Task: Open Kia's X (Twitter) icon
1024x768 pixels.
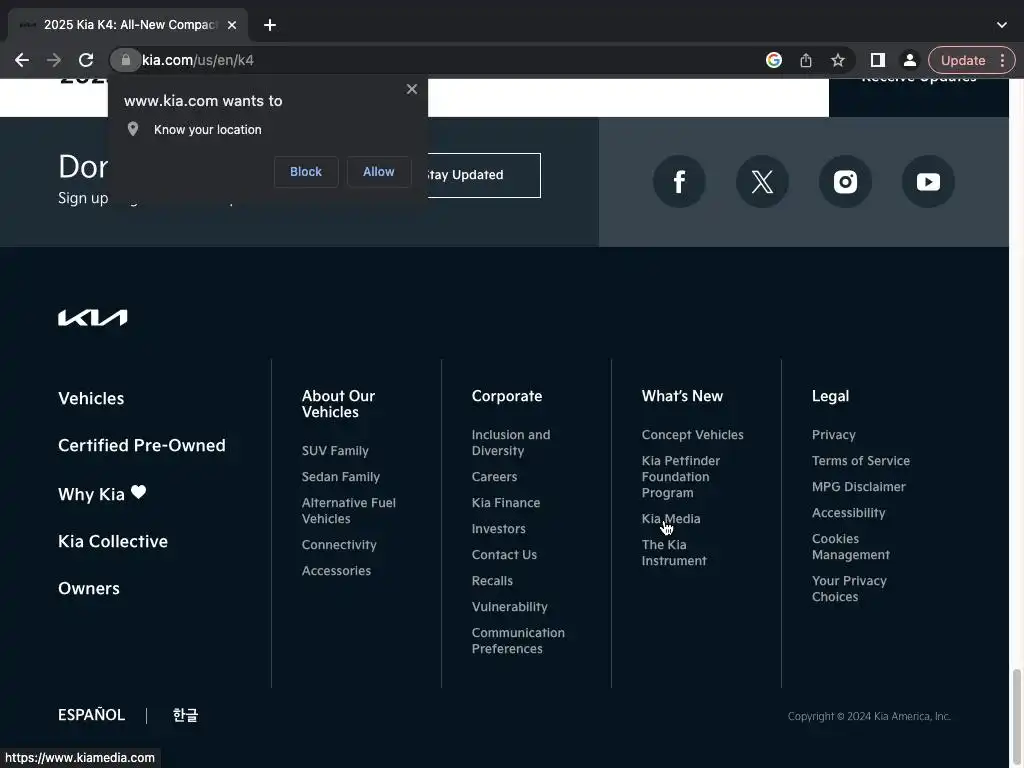Action: [x=762, y=182]
